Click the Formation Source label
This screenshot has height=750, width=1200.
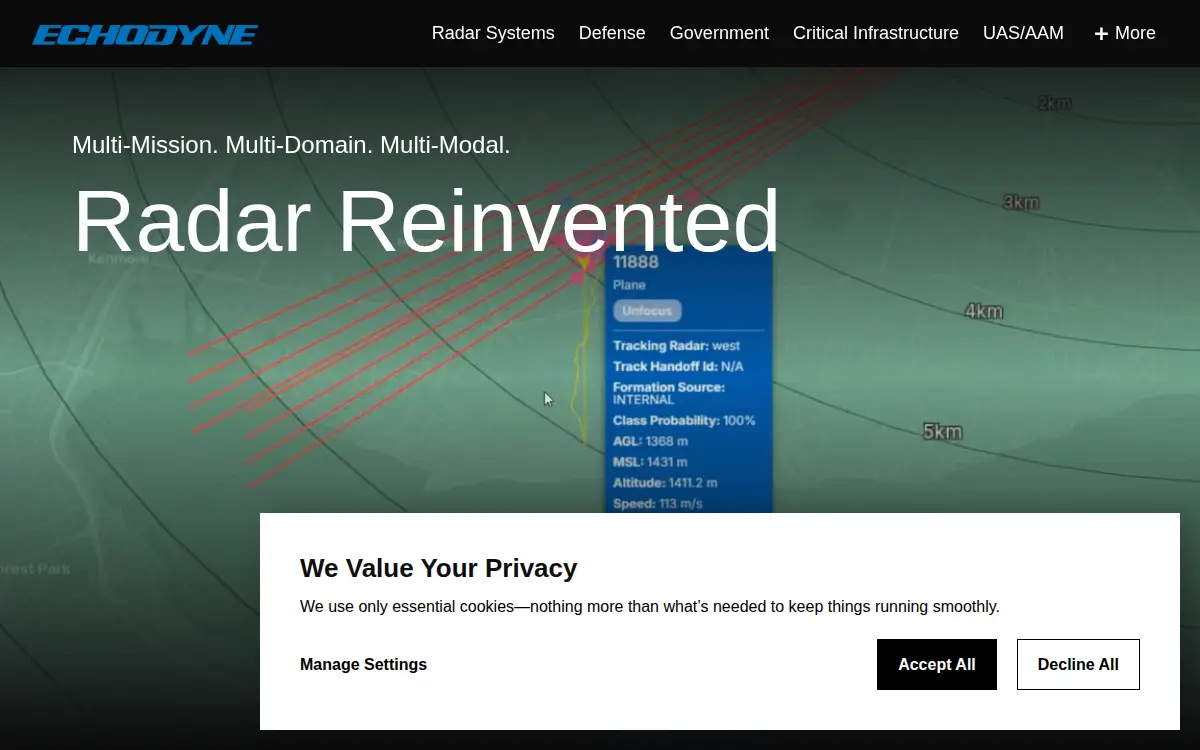669,387
